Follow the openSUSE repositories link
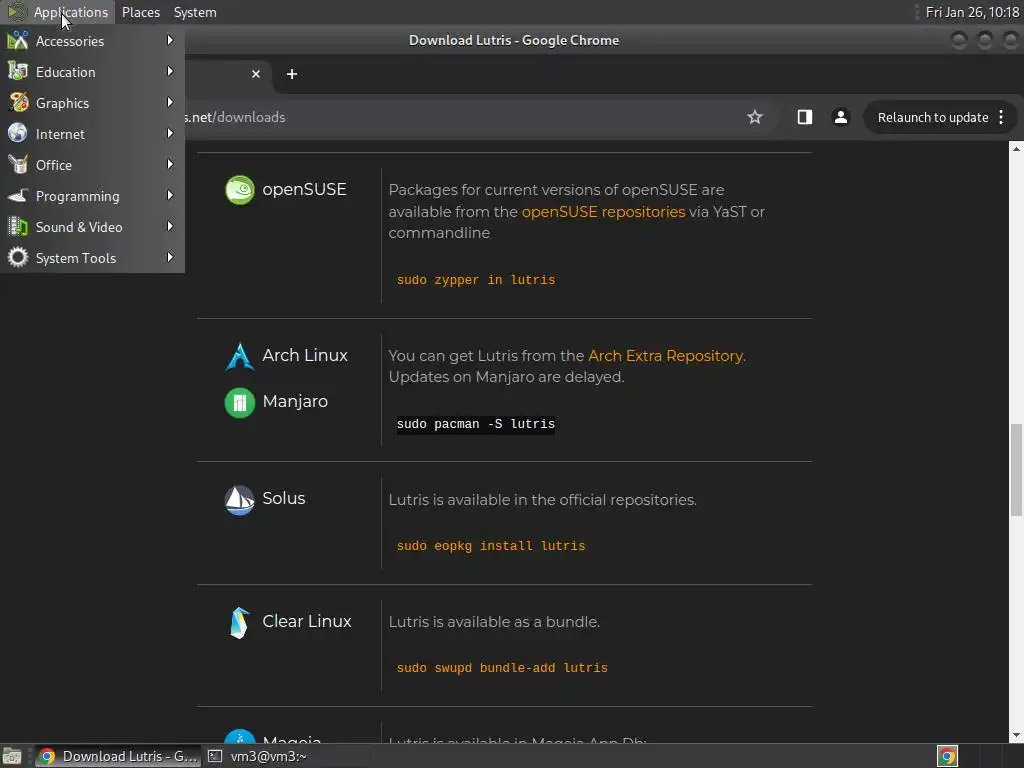Image resolution: width=1024 pixels, height=768 pixels. [603, 212]
